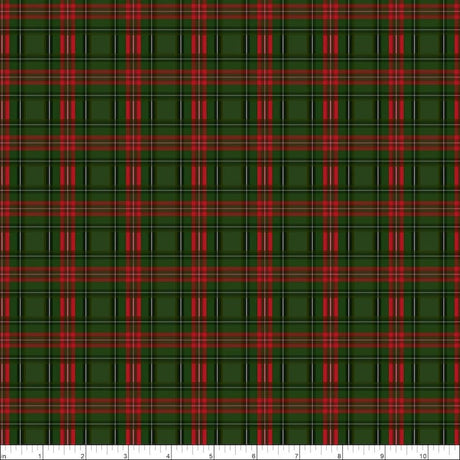Click the ruler number "10"
The width and height of the screenshot is (460, 460).
(x=423, y=456)
